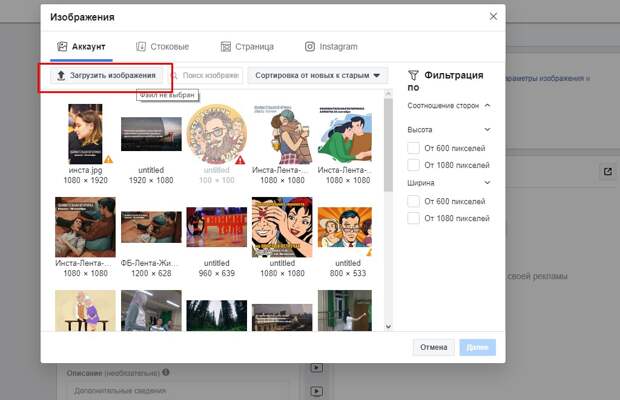Click orange warning icon on инста.jpg
620x400 pixels.
(x=108, y=160)
